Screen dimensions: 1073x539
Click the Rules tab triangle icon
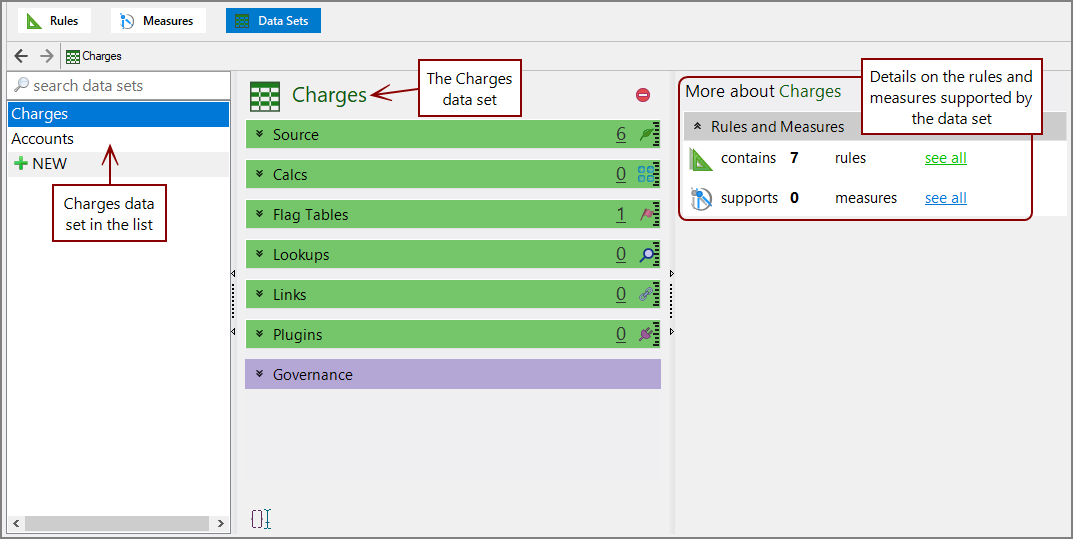click(x=34, y=21)
